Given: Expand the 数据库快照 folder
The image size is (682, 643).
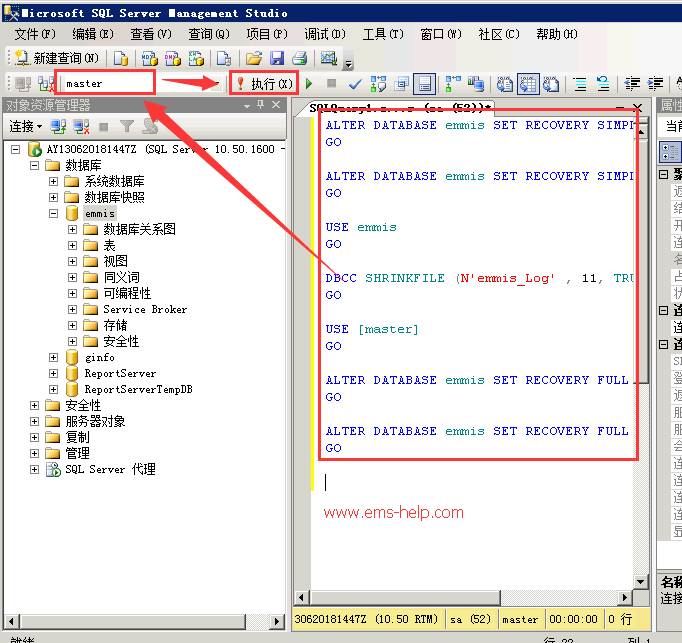Looking at the screenshot, I should [x=53, y=198].
